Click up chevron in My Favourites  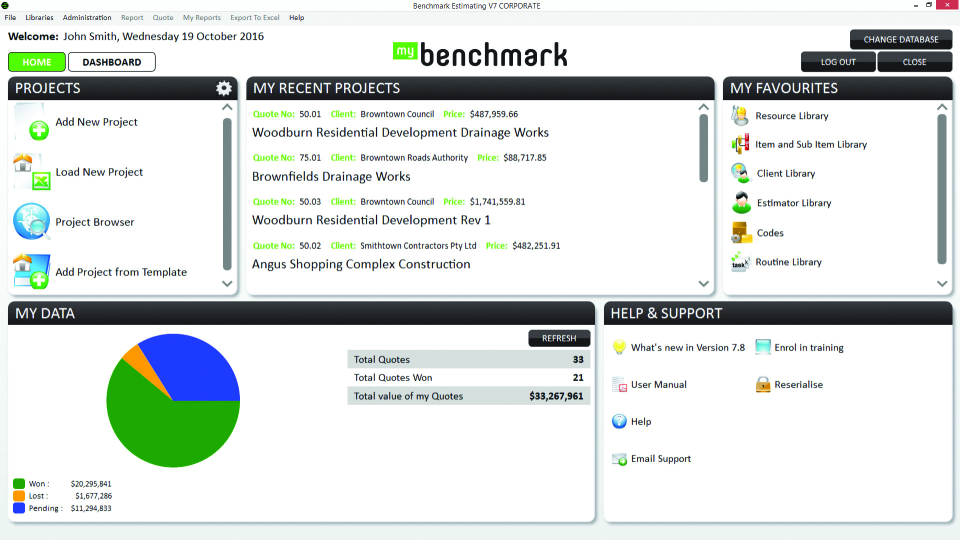point(942,107)
